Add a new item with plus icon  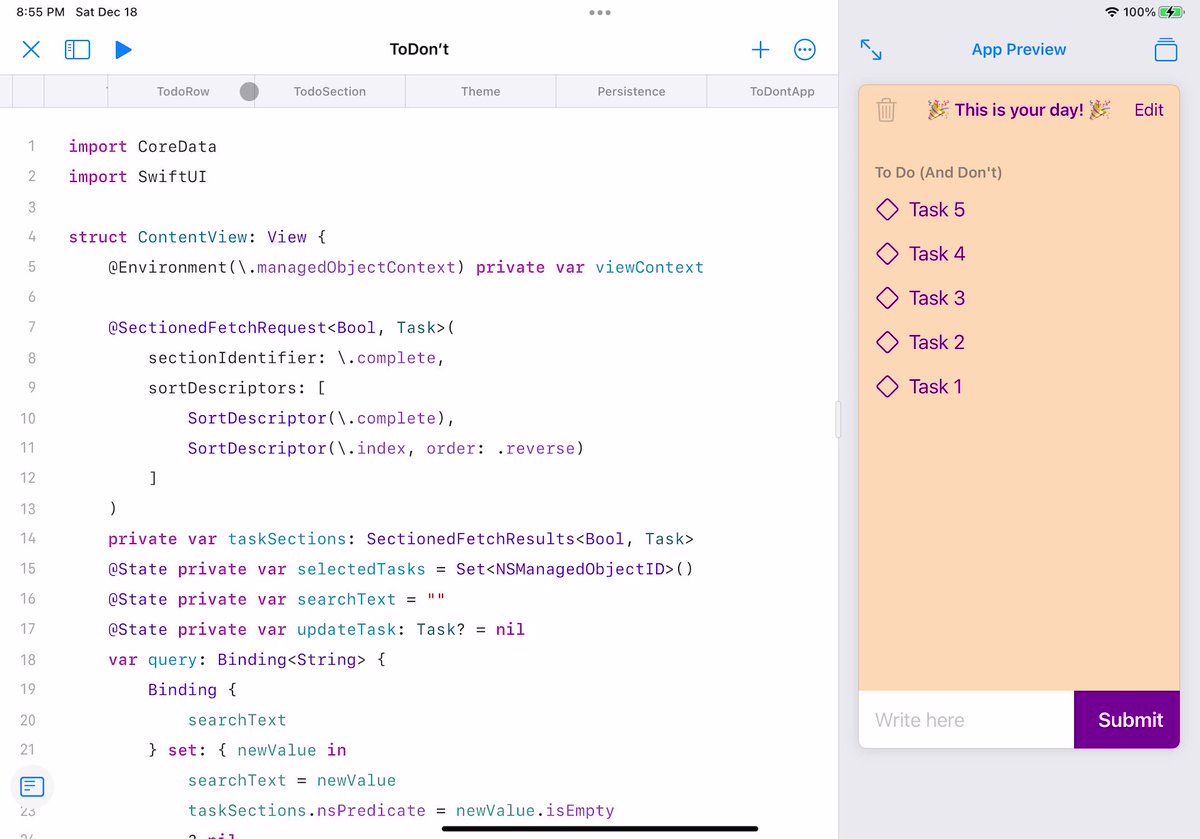click(760, 49)
